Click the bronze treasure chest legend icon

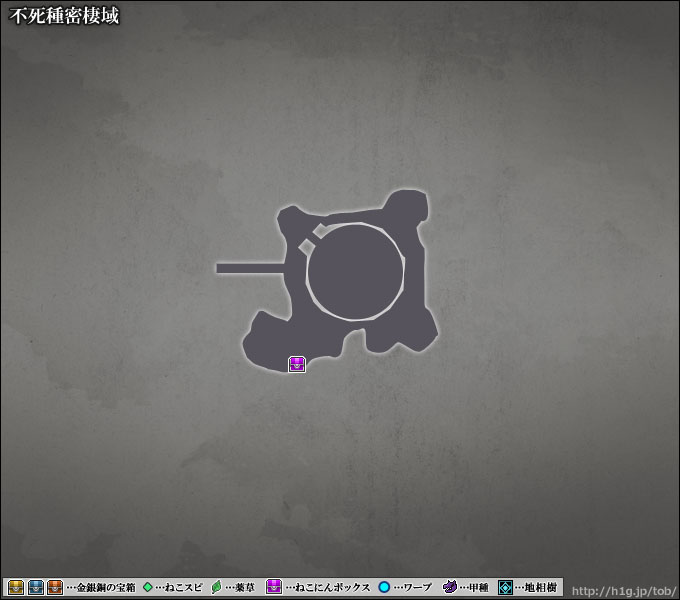coord(55,587)
